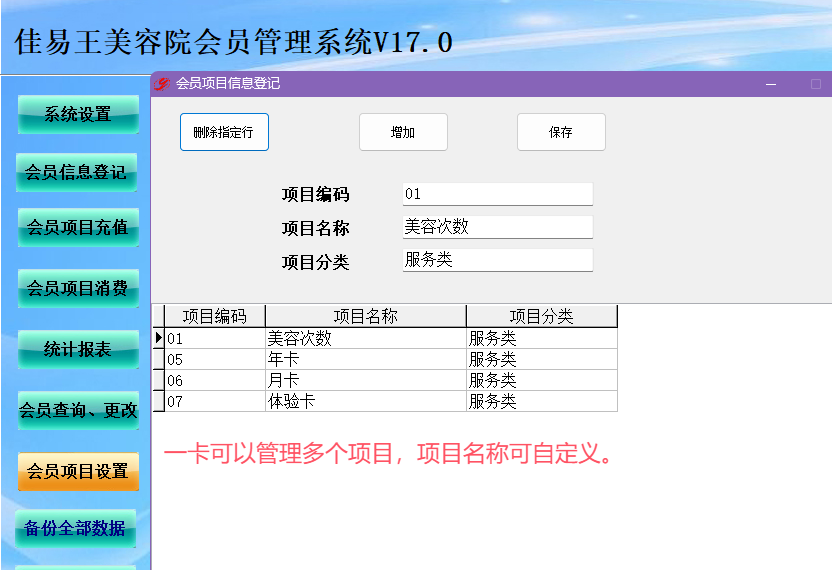The image size is (832, 570).
Task: Click 服务类 in the 体验卡 row
Action: pyautogui.click(x=542, y=401)
